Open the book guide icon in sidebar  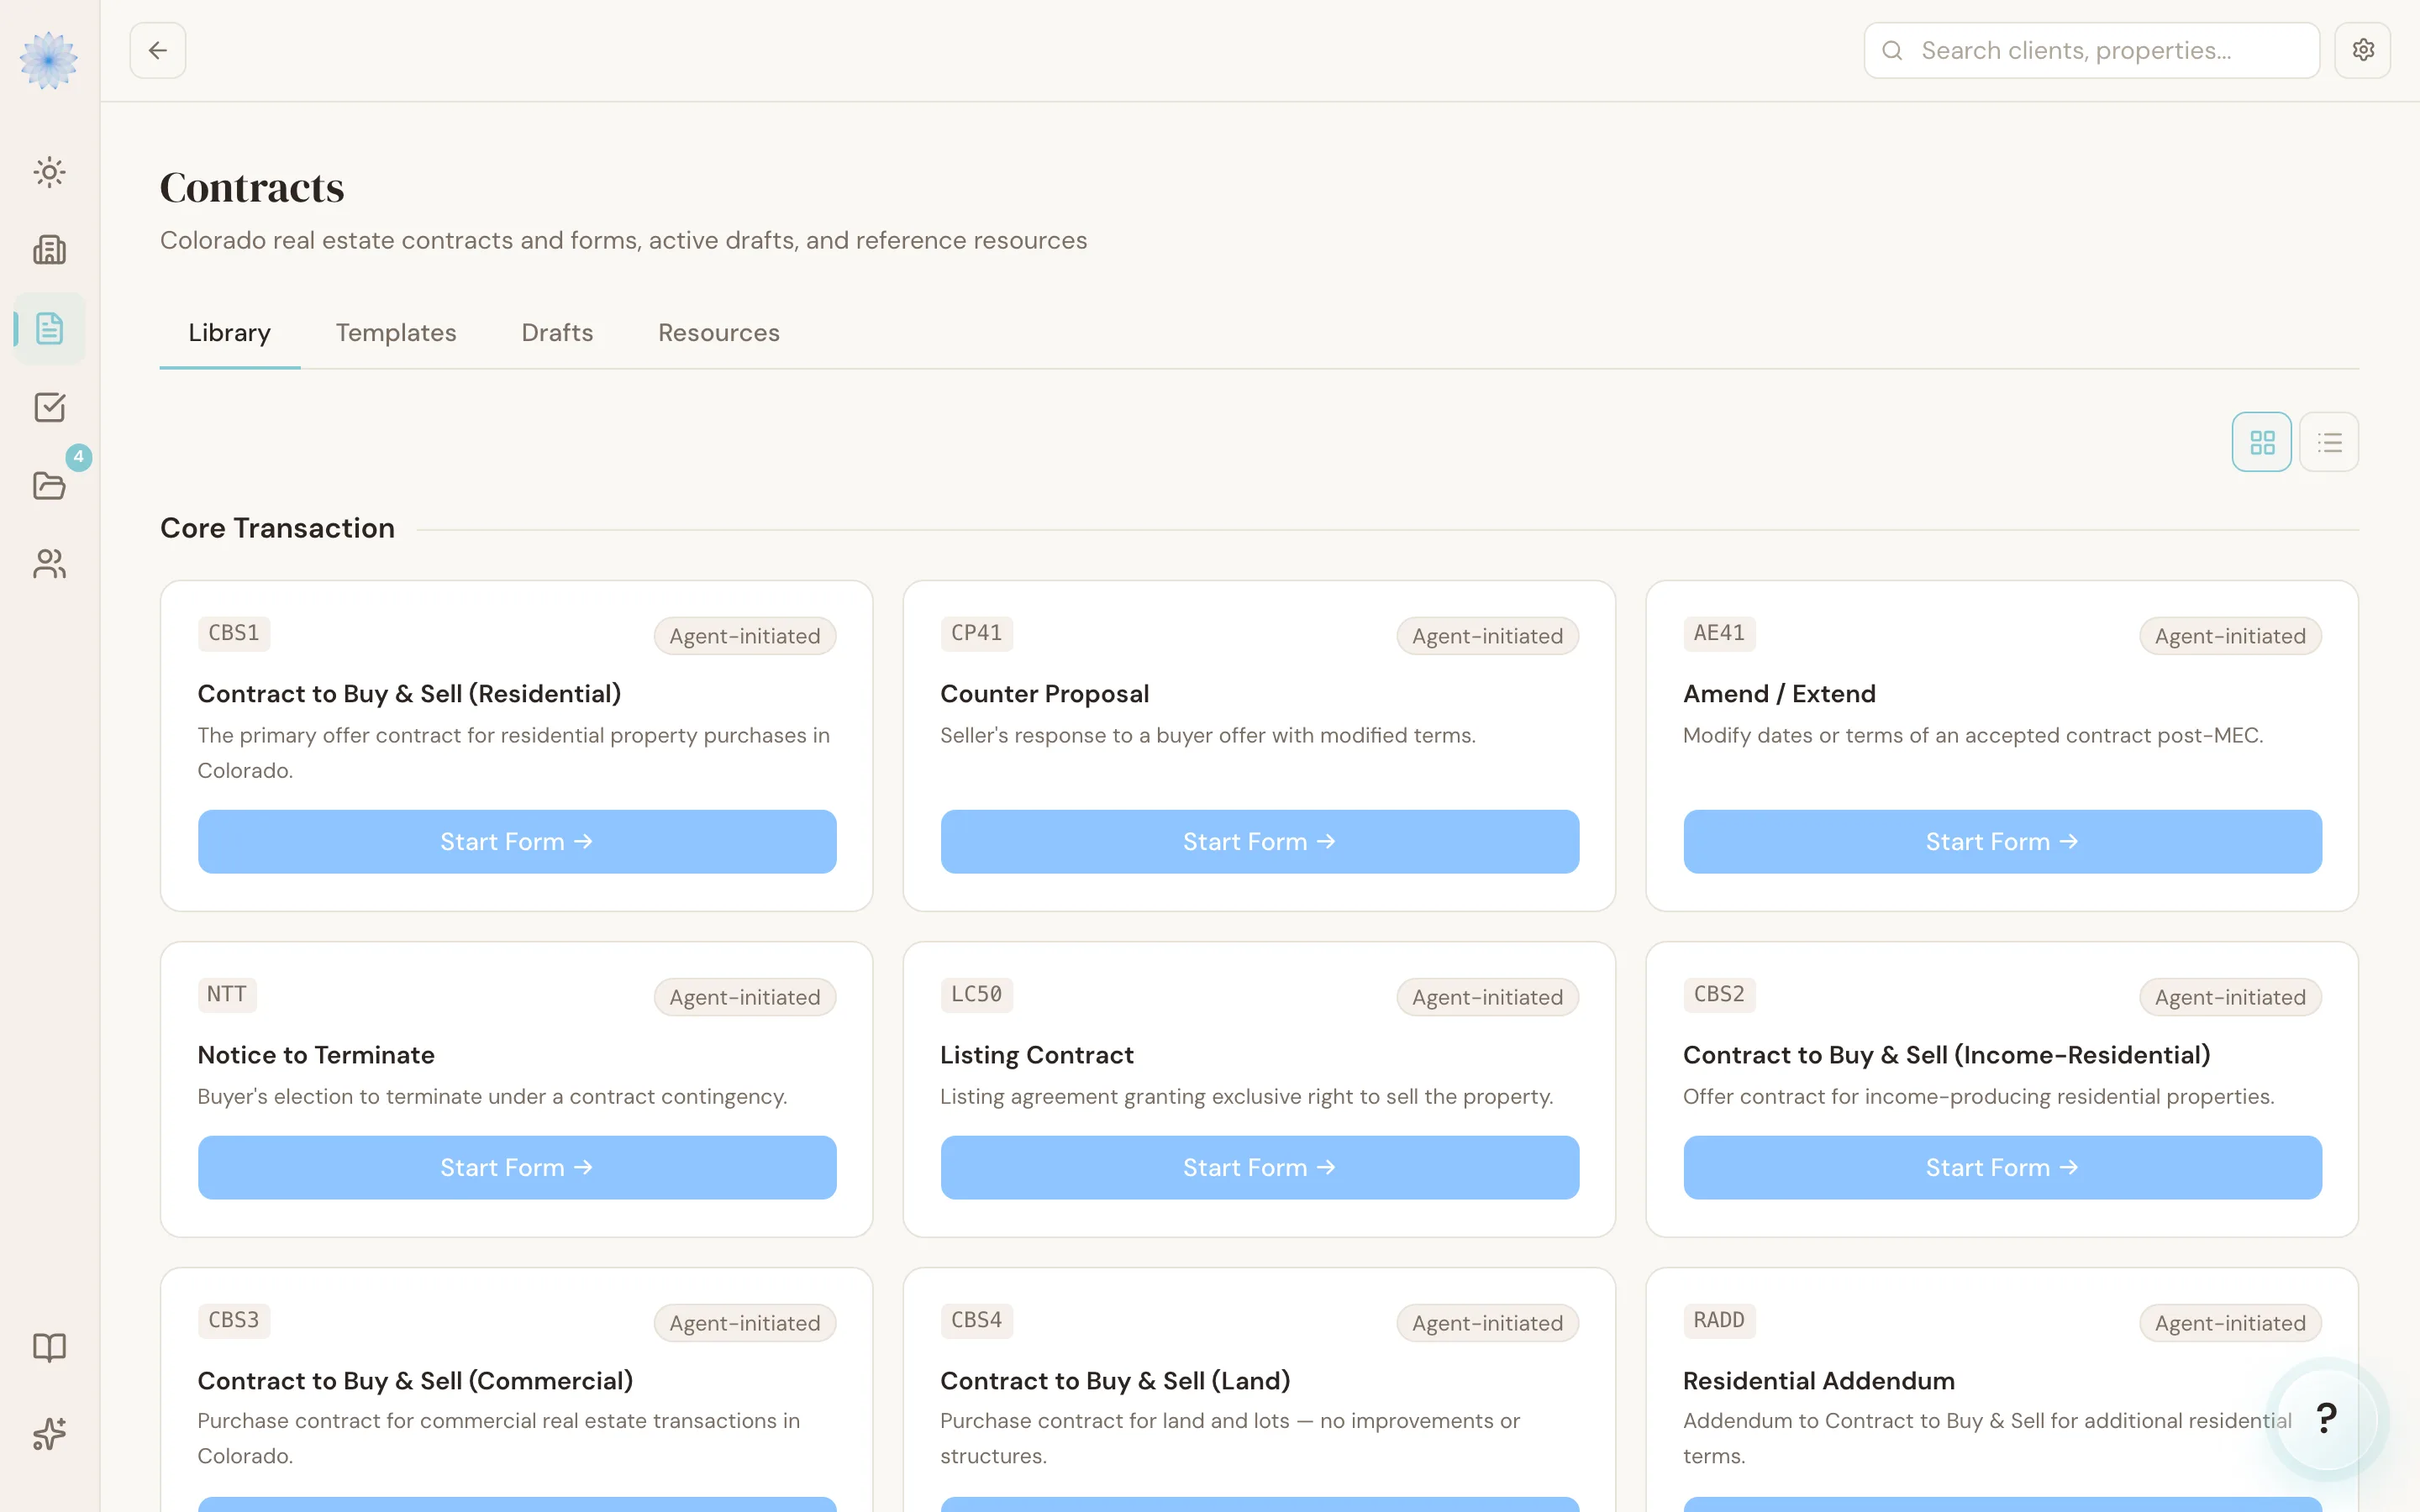(49, 1347)
